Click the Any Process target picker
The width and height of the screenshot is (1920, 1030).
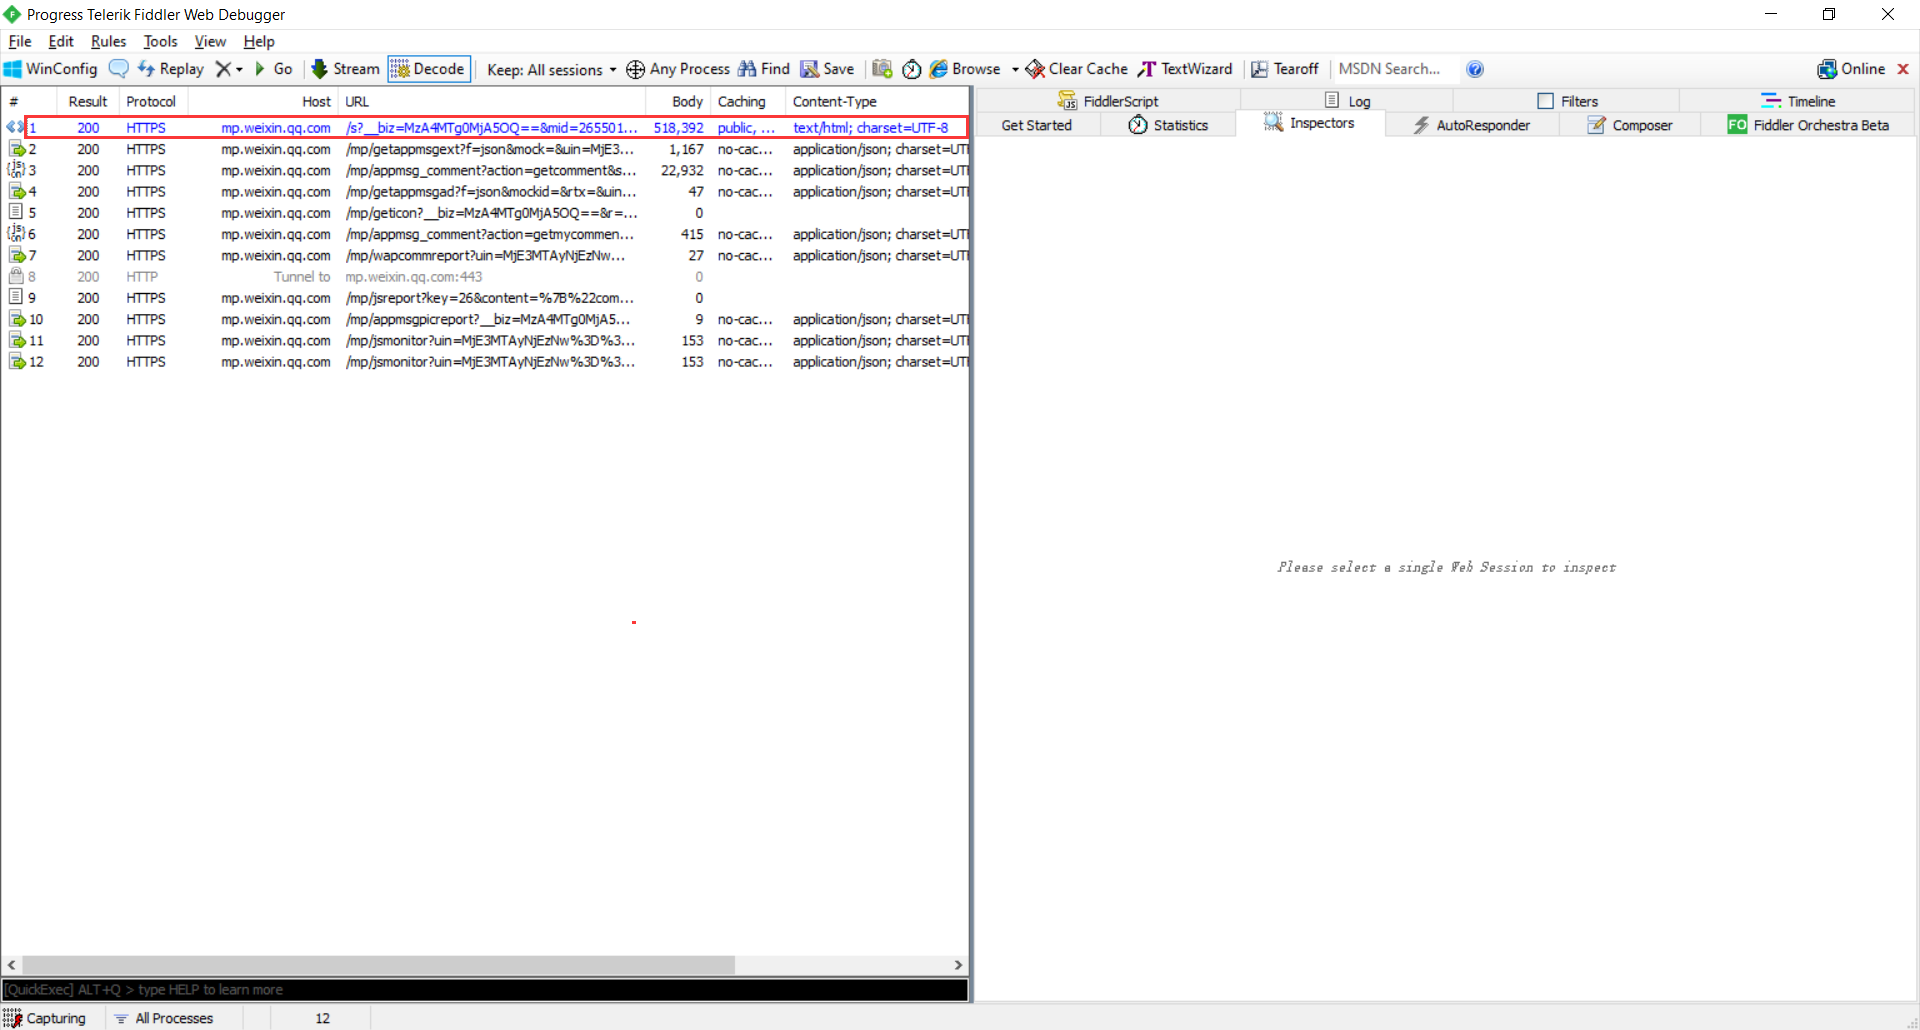[x=678, y=69]
